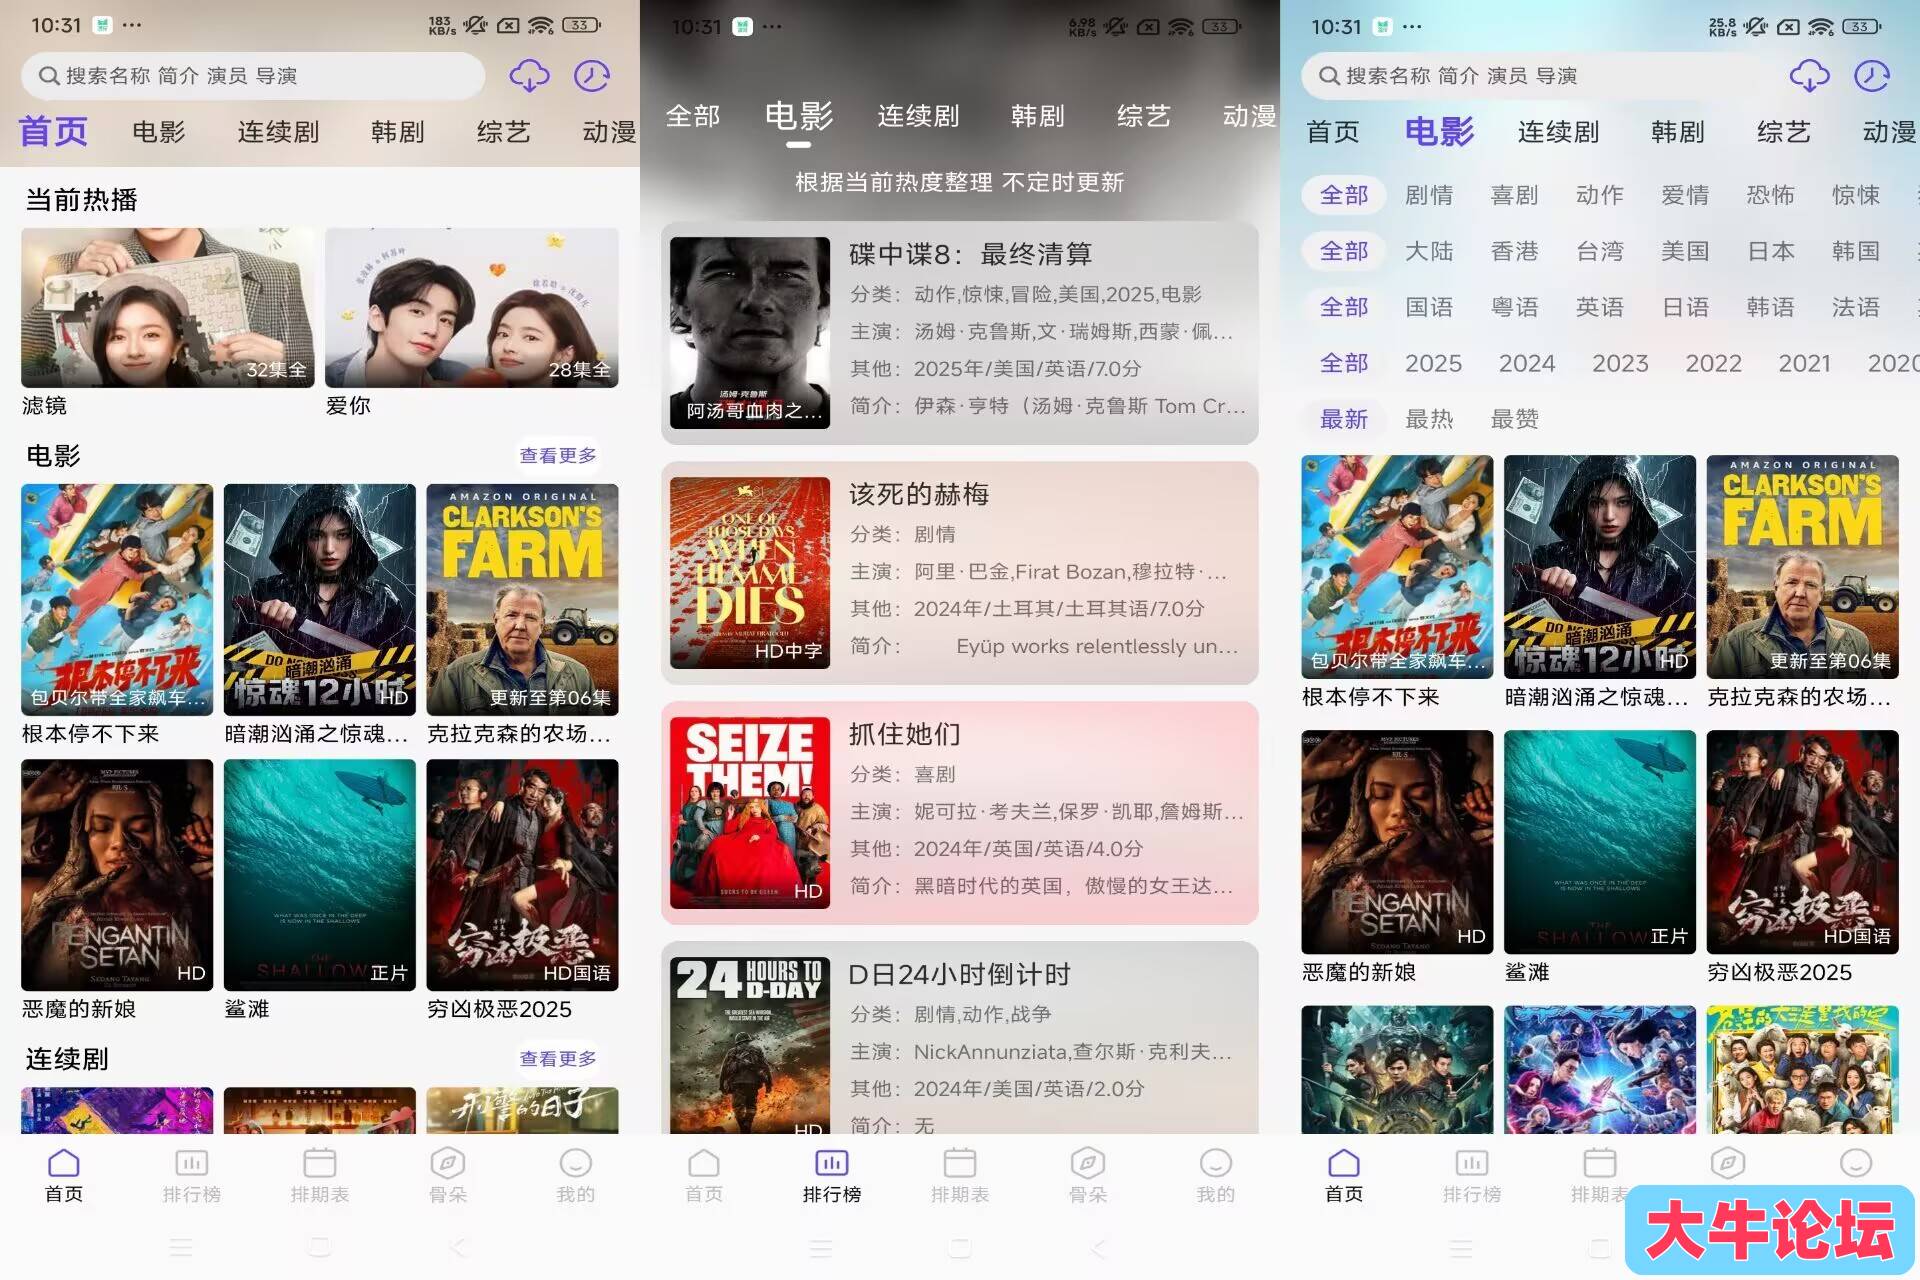Switch to 首页 tab on right screen top
This screenshot has width=1920, height=1280.
[1333, 132]
